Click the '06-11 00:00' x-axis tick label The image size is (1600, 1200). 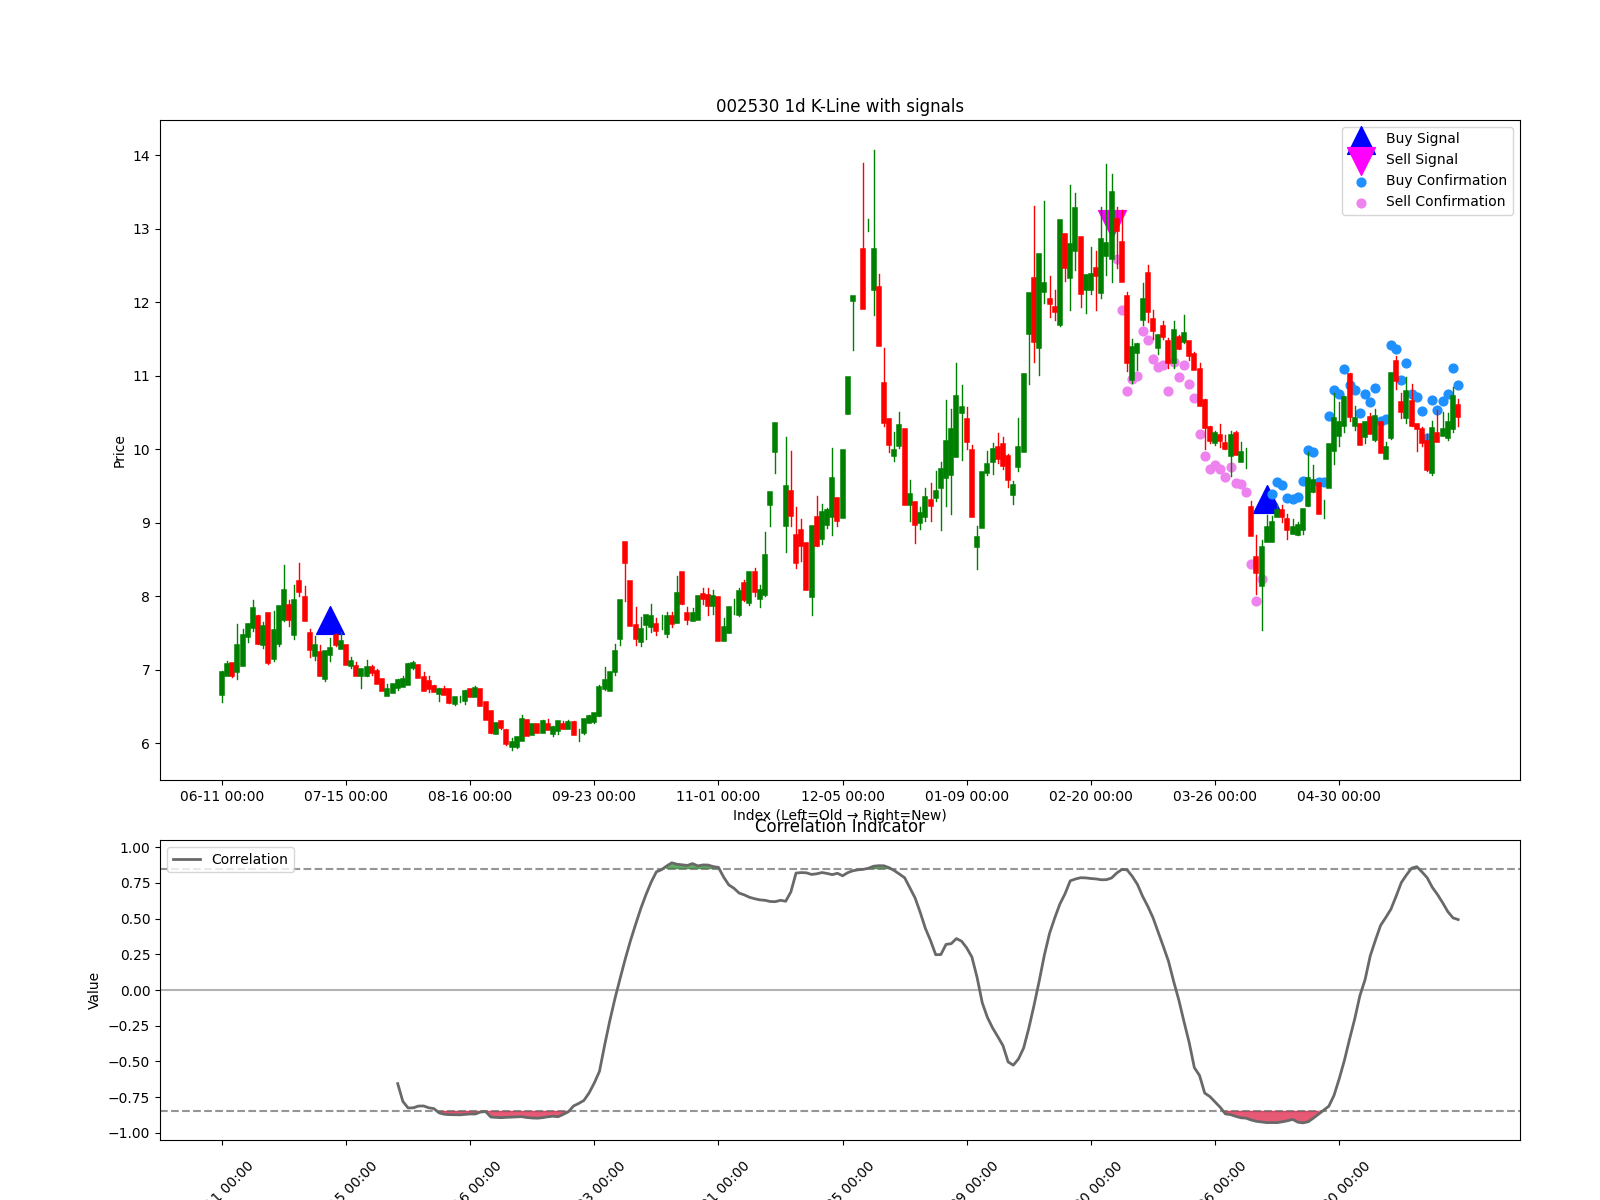(x=222, y=796)
